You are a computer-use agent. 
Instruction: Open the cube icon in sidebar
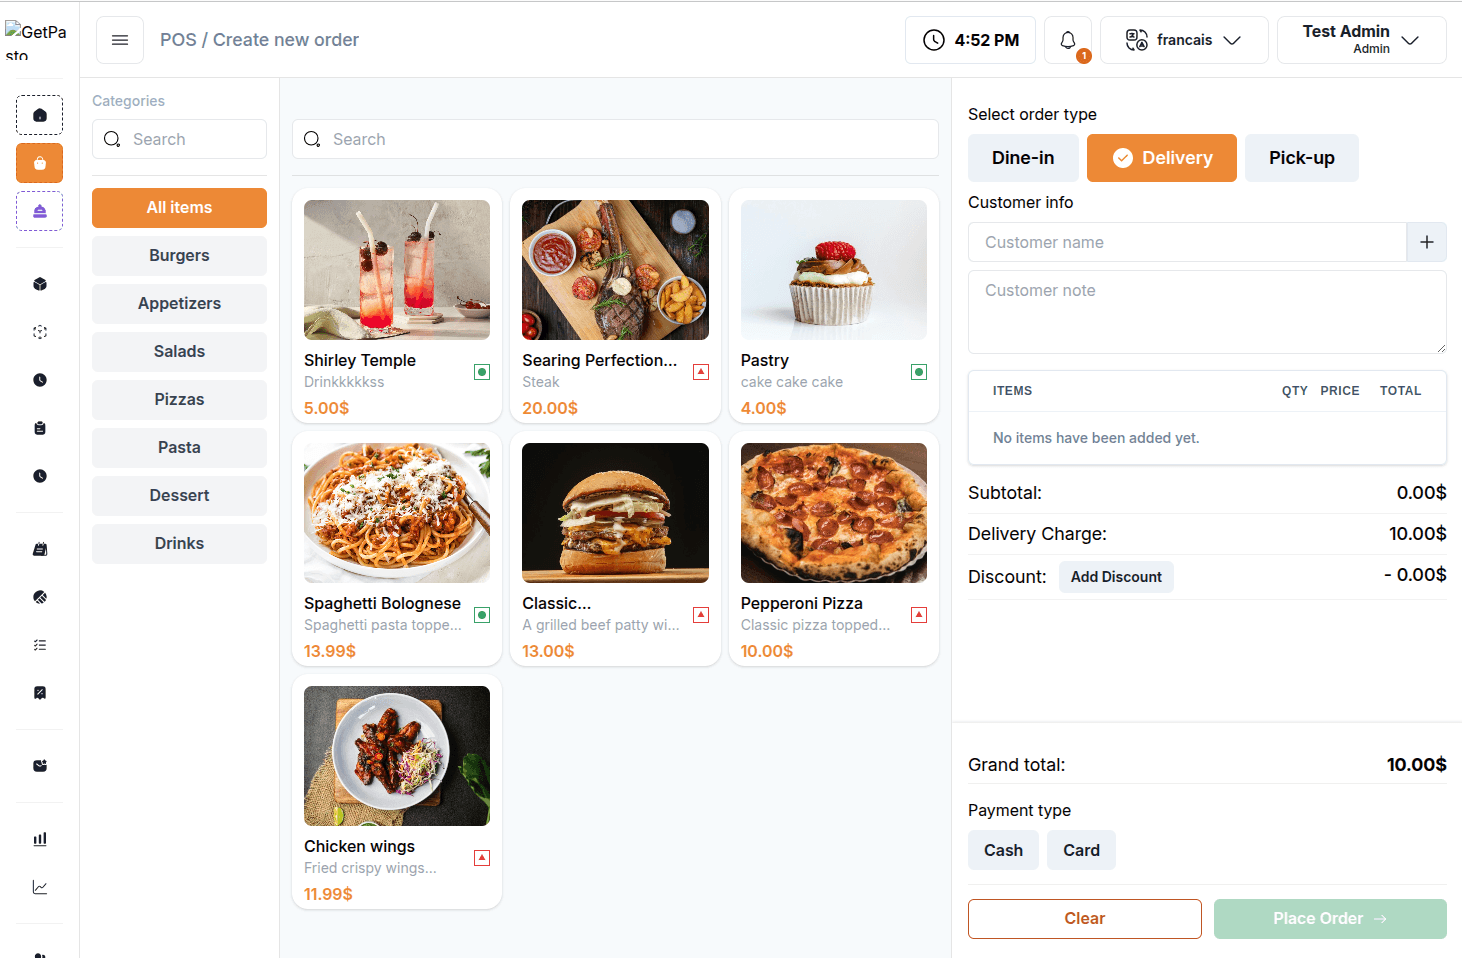40,284
